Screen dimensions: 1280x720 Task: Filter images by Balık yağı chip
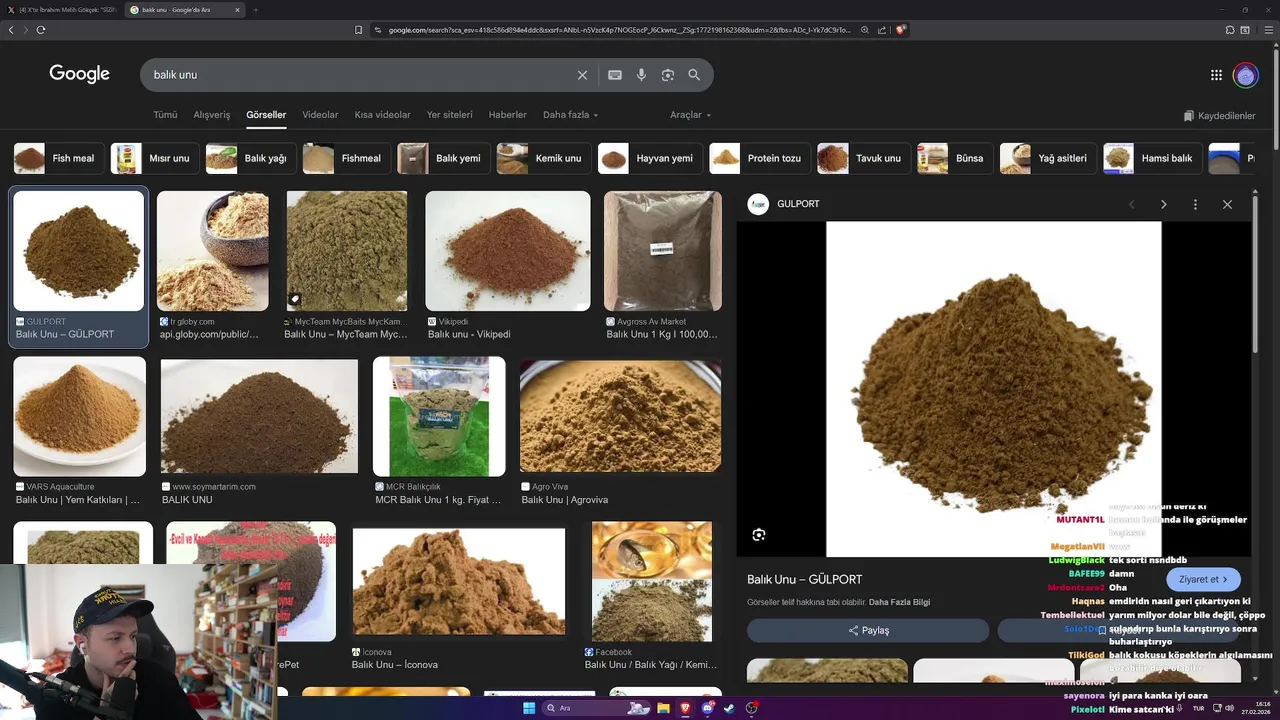tap(250, 158)
